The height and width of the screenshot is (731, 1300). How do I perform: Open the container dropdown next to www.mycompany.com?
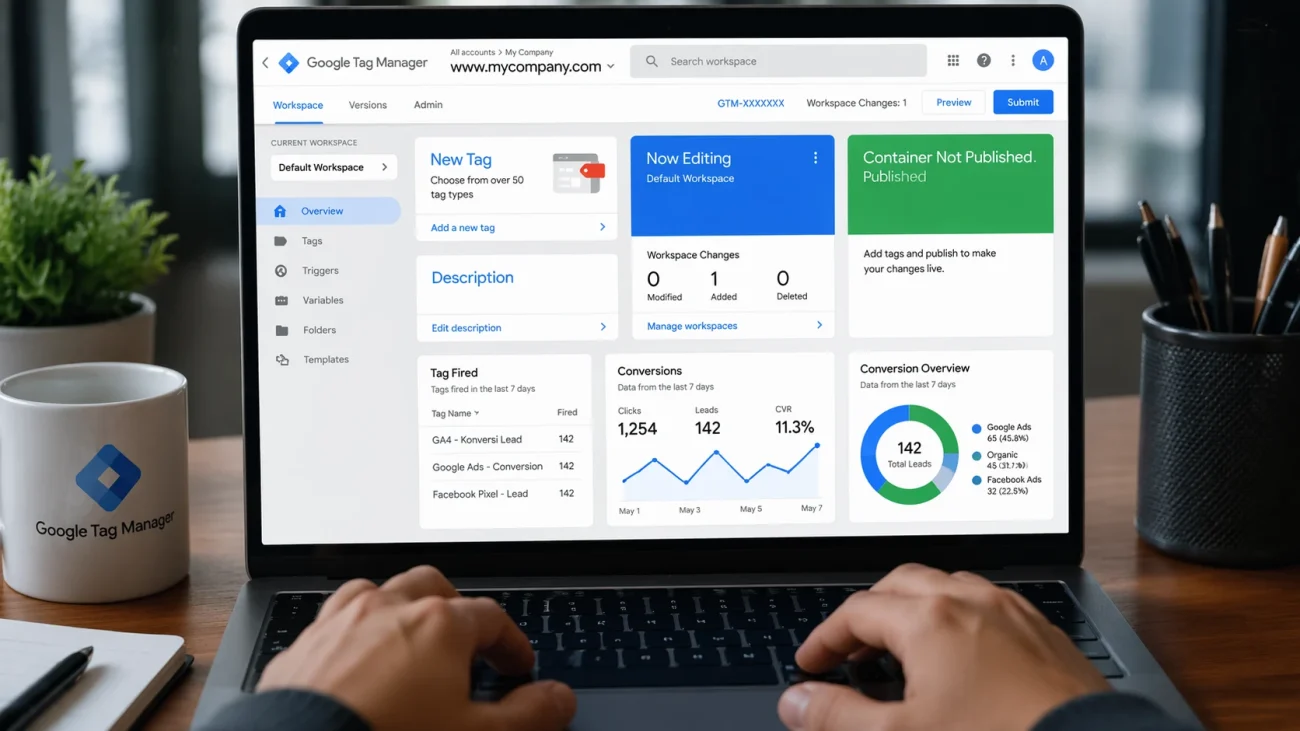click(611, 67)
